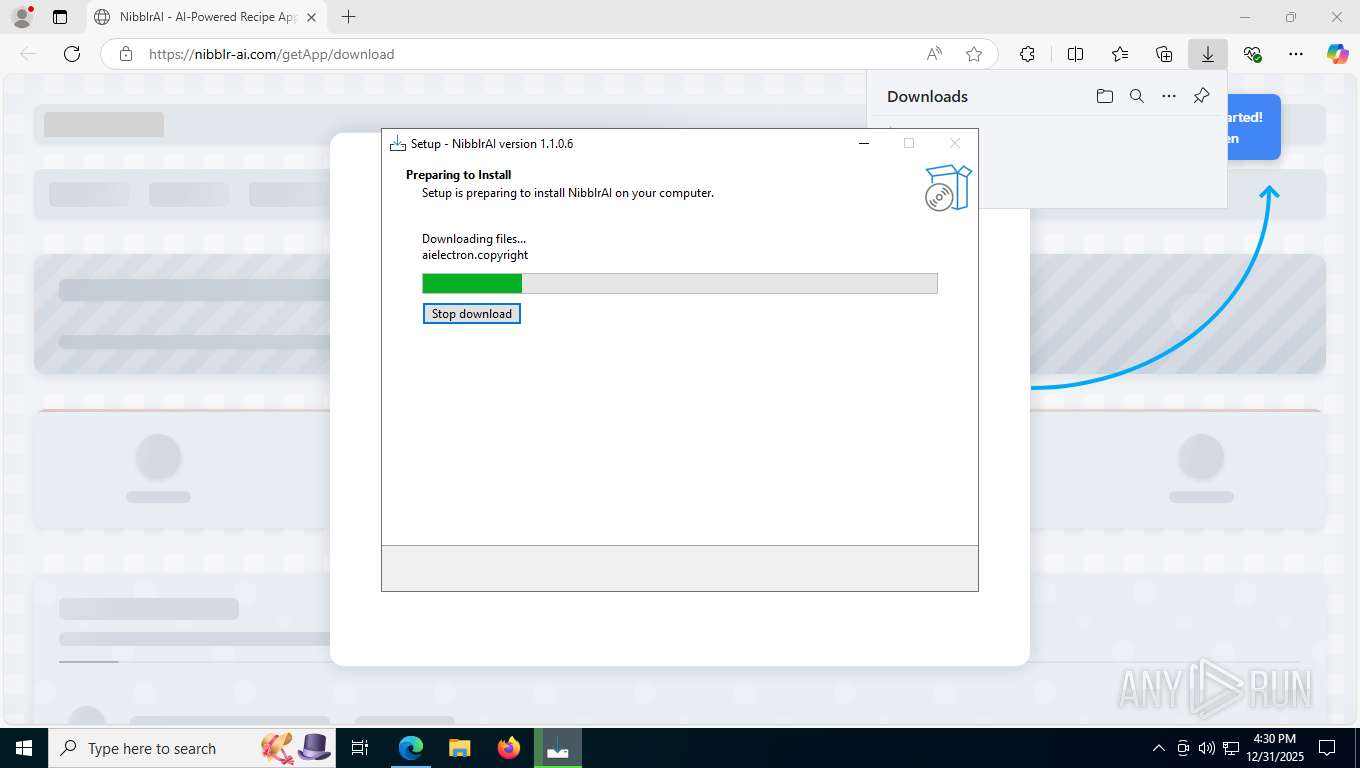Open a new tab with plus icon

[x=348, y=17]
